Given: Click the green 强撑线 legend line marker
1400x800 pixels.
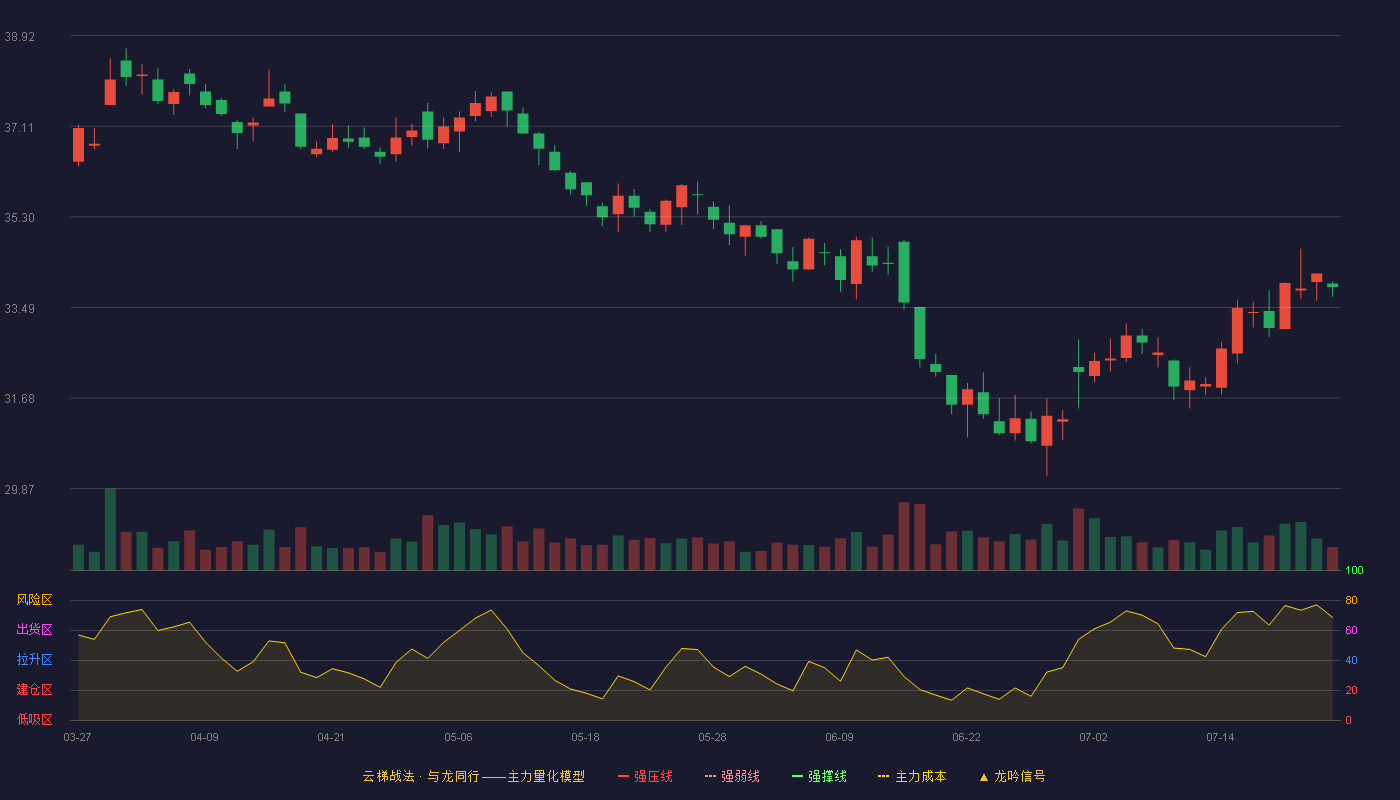Looking at the screenshot, I should click(797, 776).
